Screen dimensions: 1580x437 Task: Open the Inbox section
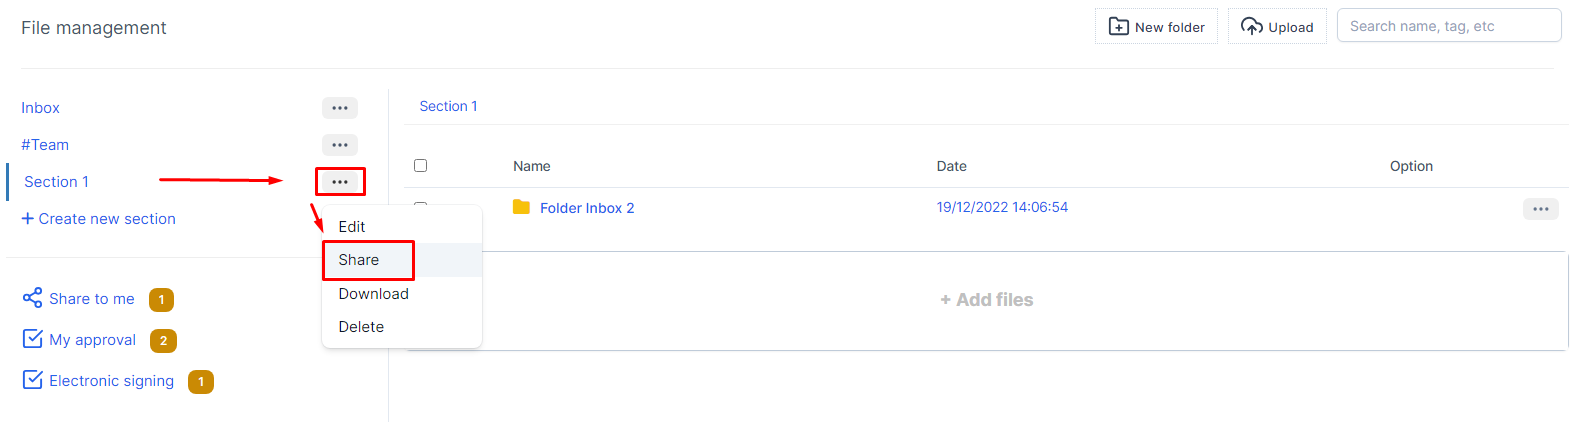pos(41,108)
